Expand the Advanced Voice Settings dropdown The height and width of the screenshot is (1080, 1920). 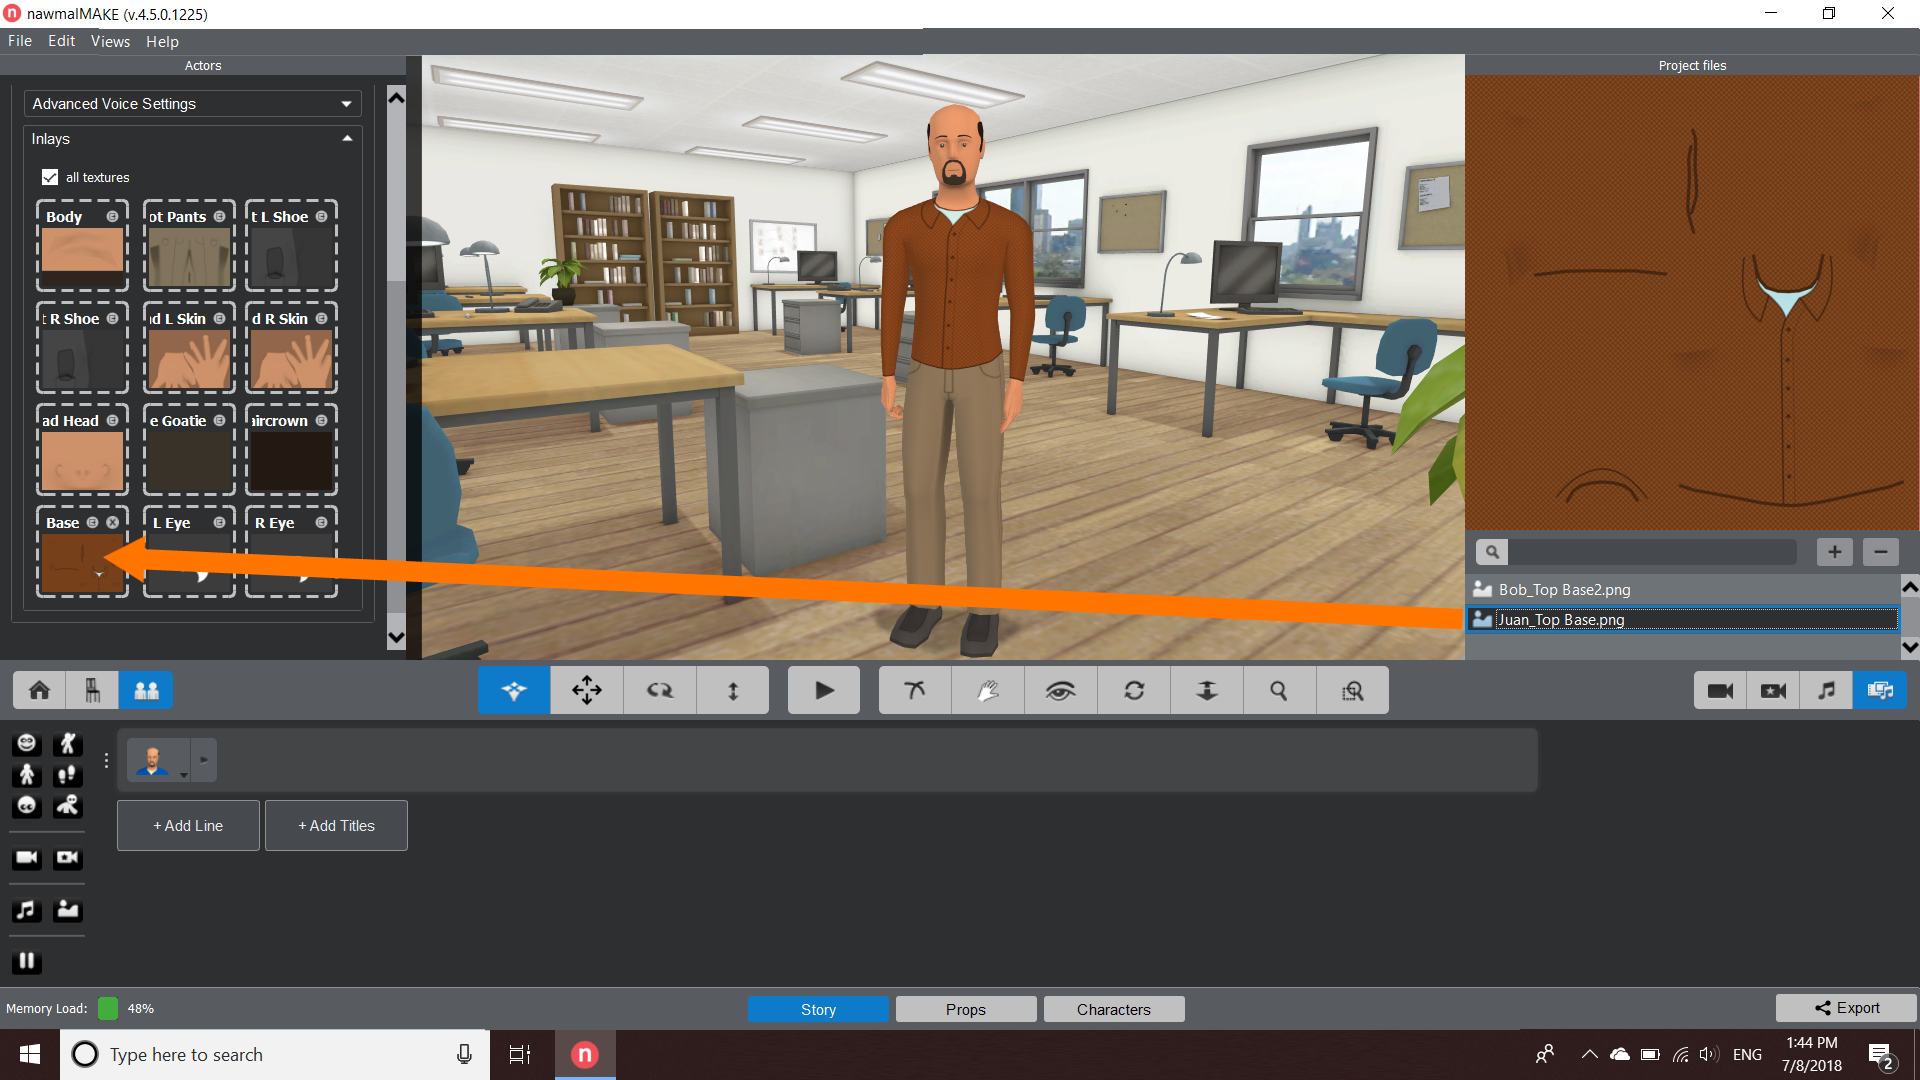[193, 104]
